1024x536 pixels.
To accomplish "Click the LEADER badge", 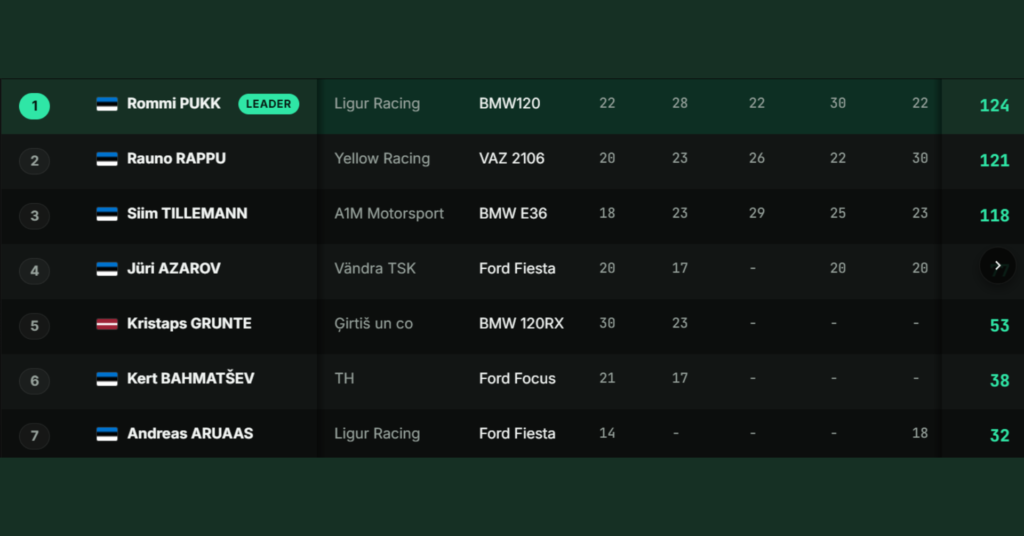I will point(268,104).
